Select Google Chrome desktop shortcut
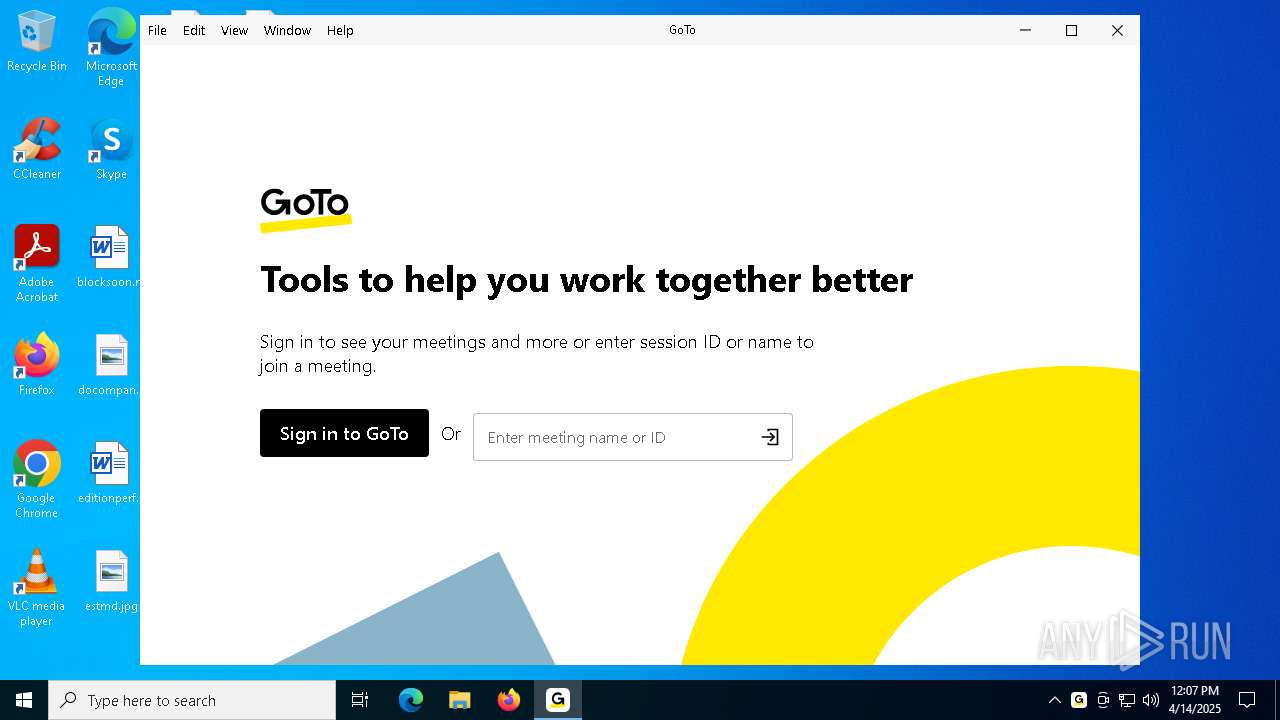The height and width of the screenshot is (720, 1280). pyautogui.click(x=37, y=480)
